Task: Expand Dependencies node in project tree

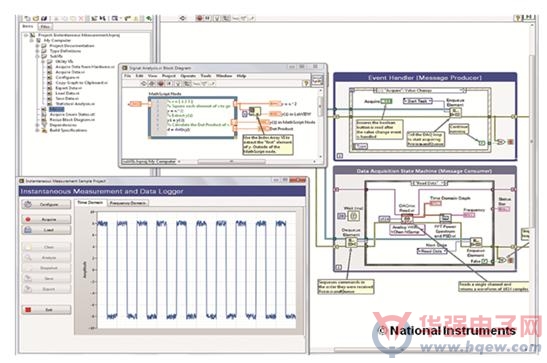Action: point(38,125)
